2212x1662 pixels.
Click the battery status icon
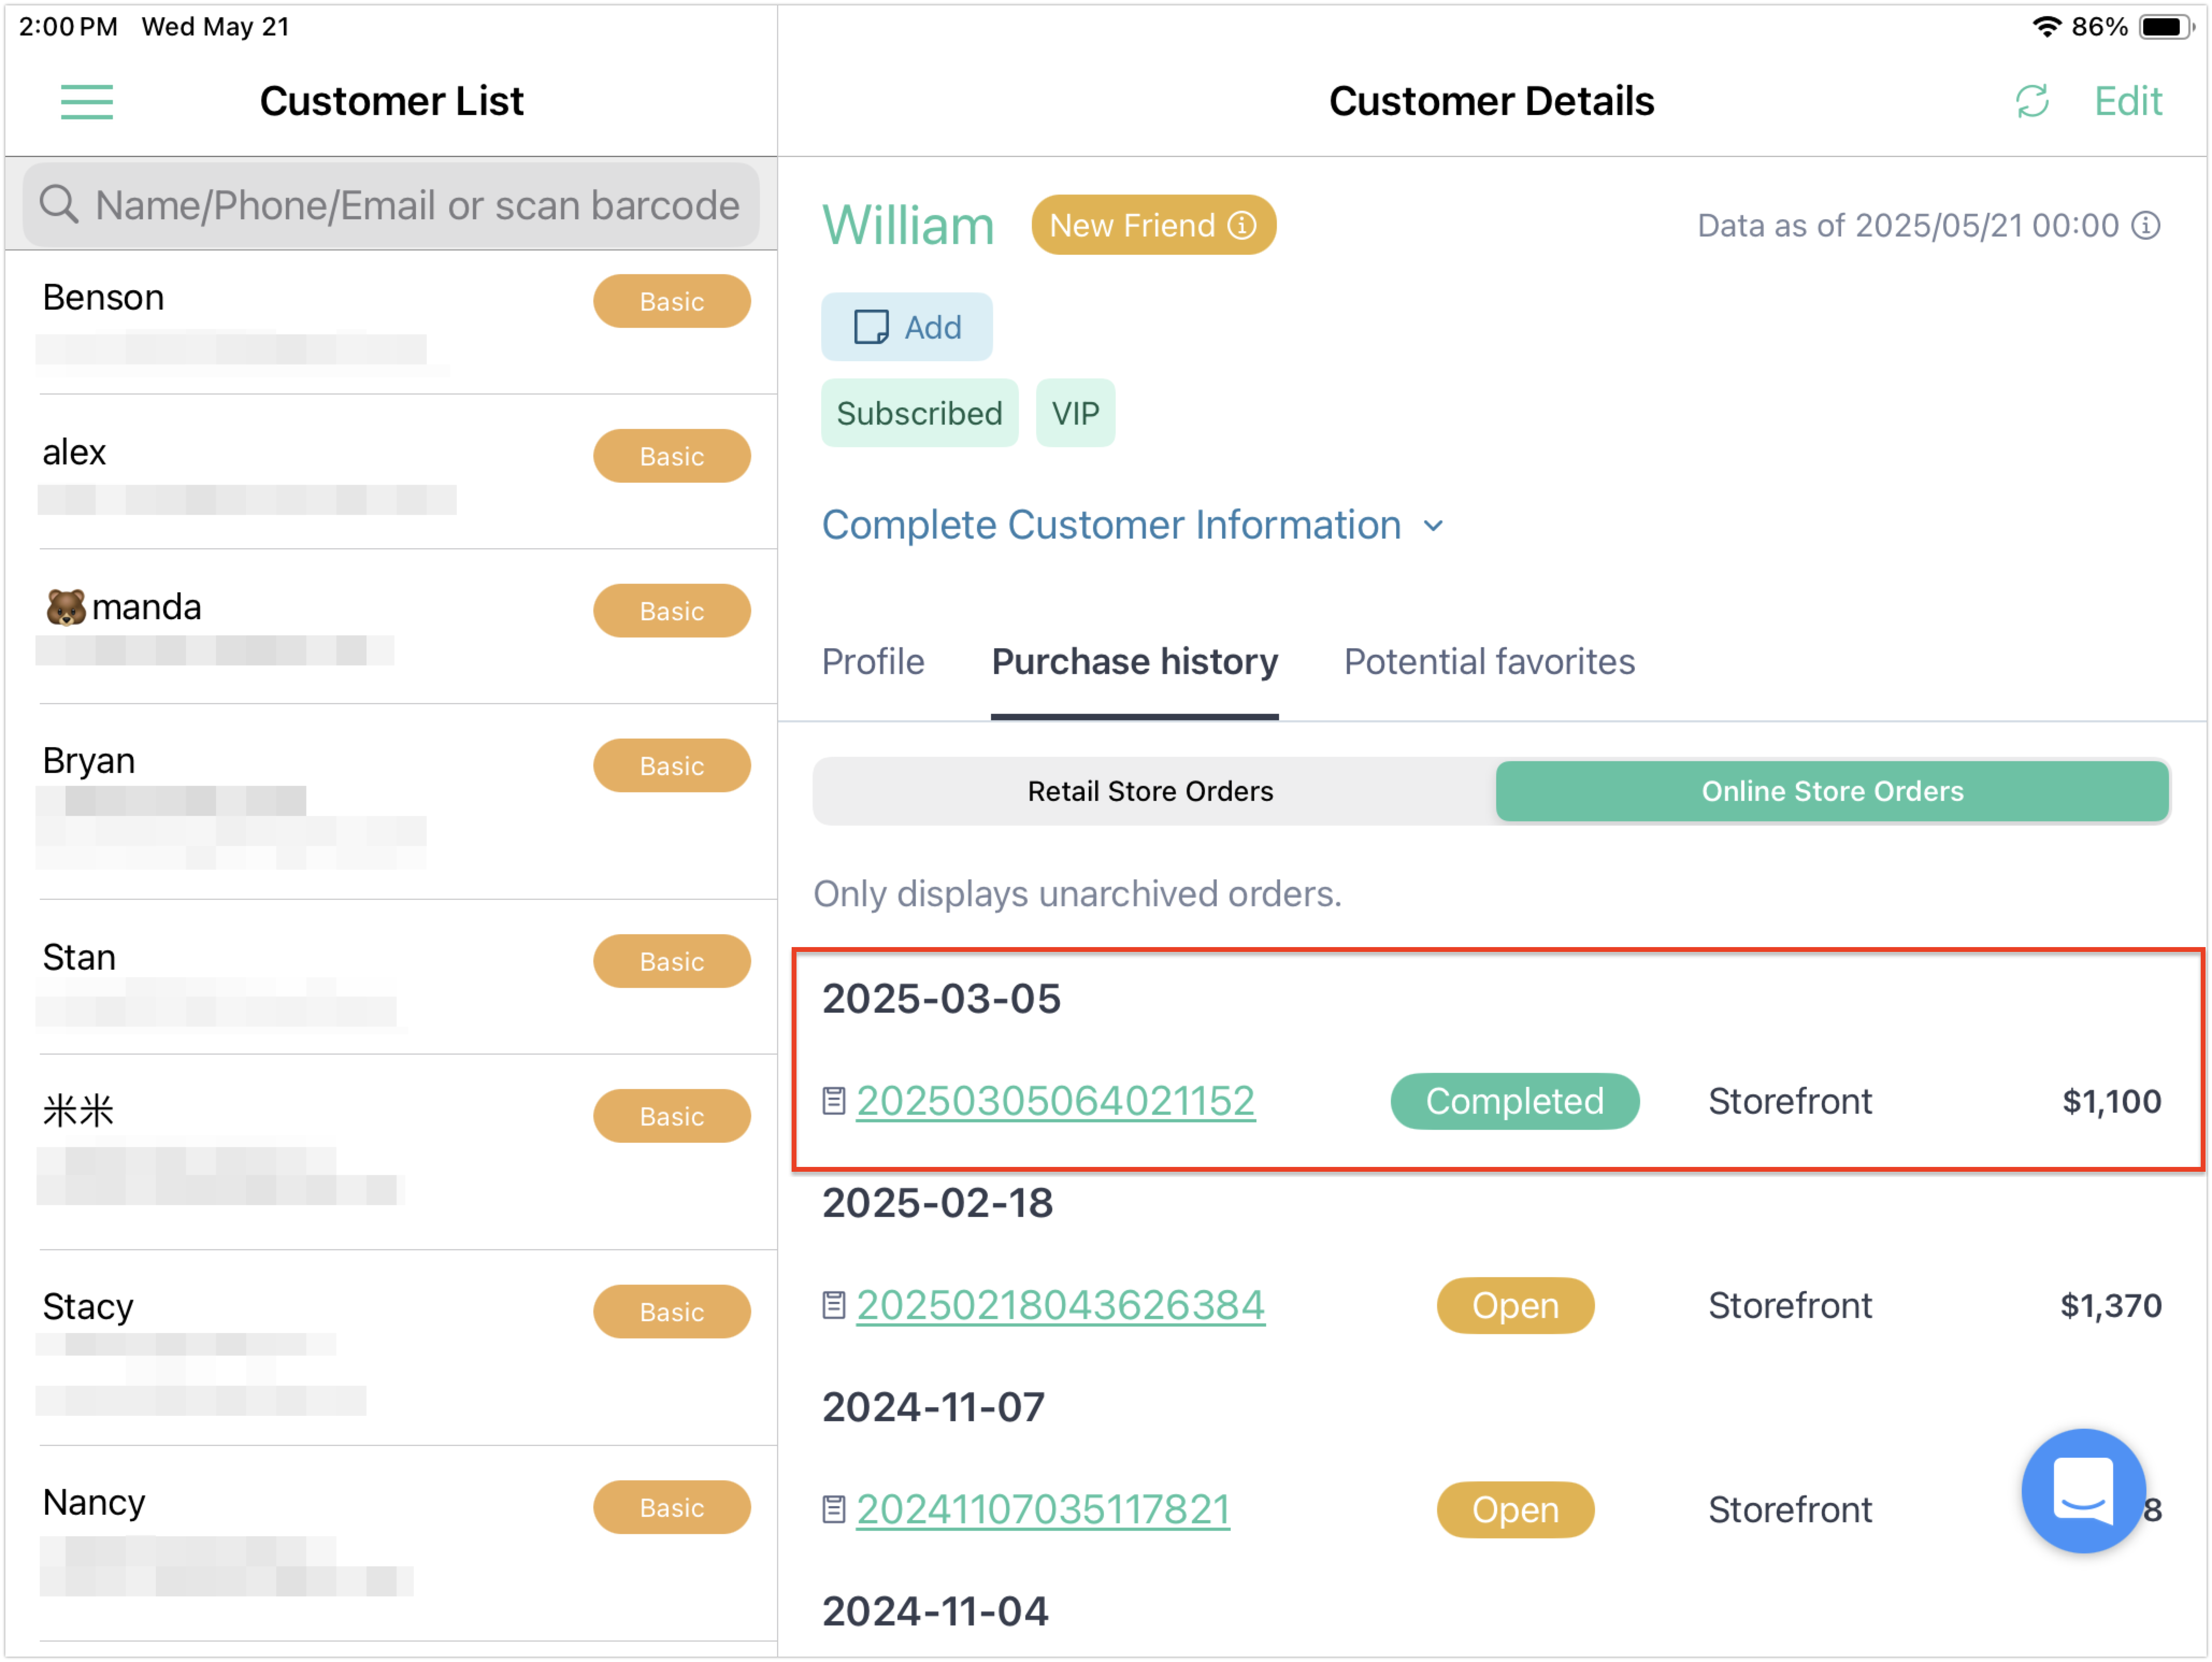2166,27
